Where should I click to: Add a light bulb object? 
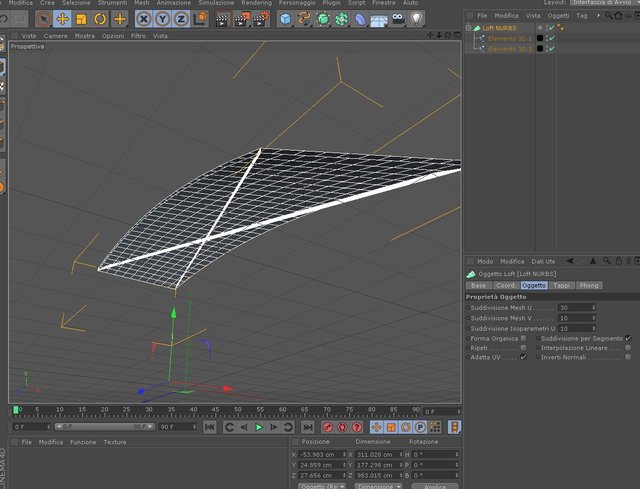point(416,18)
